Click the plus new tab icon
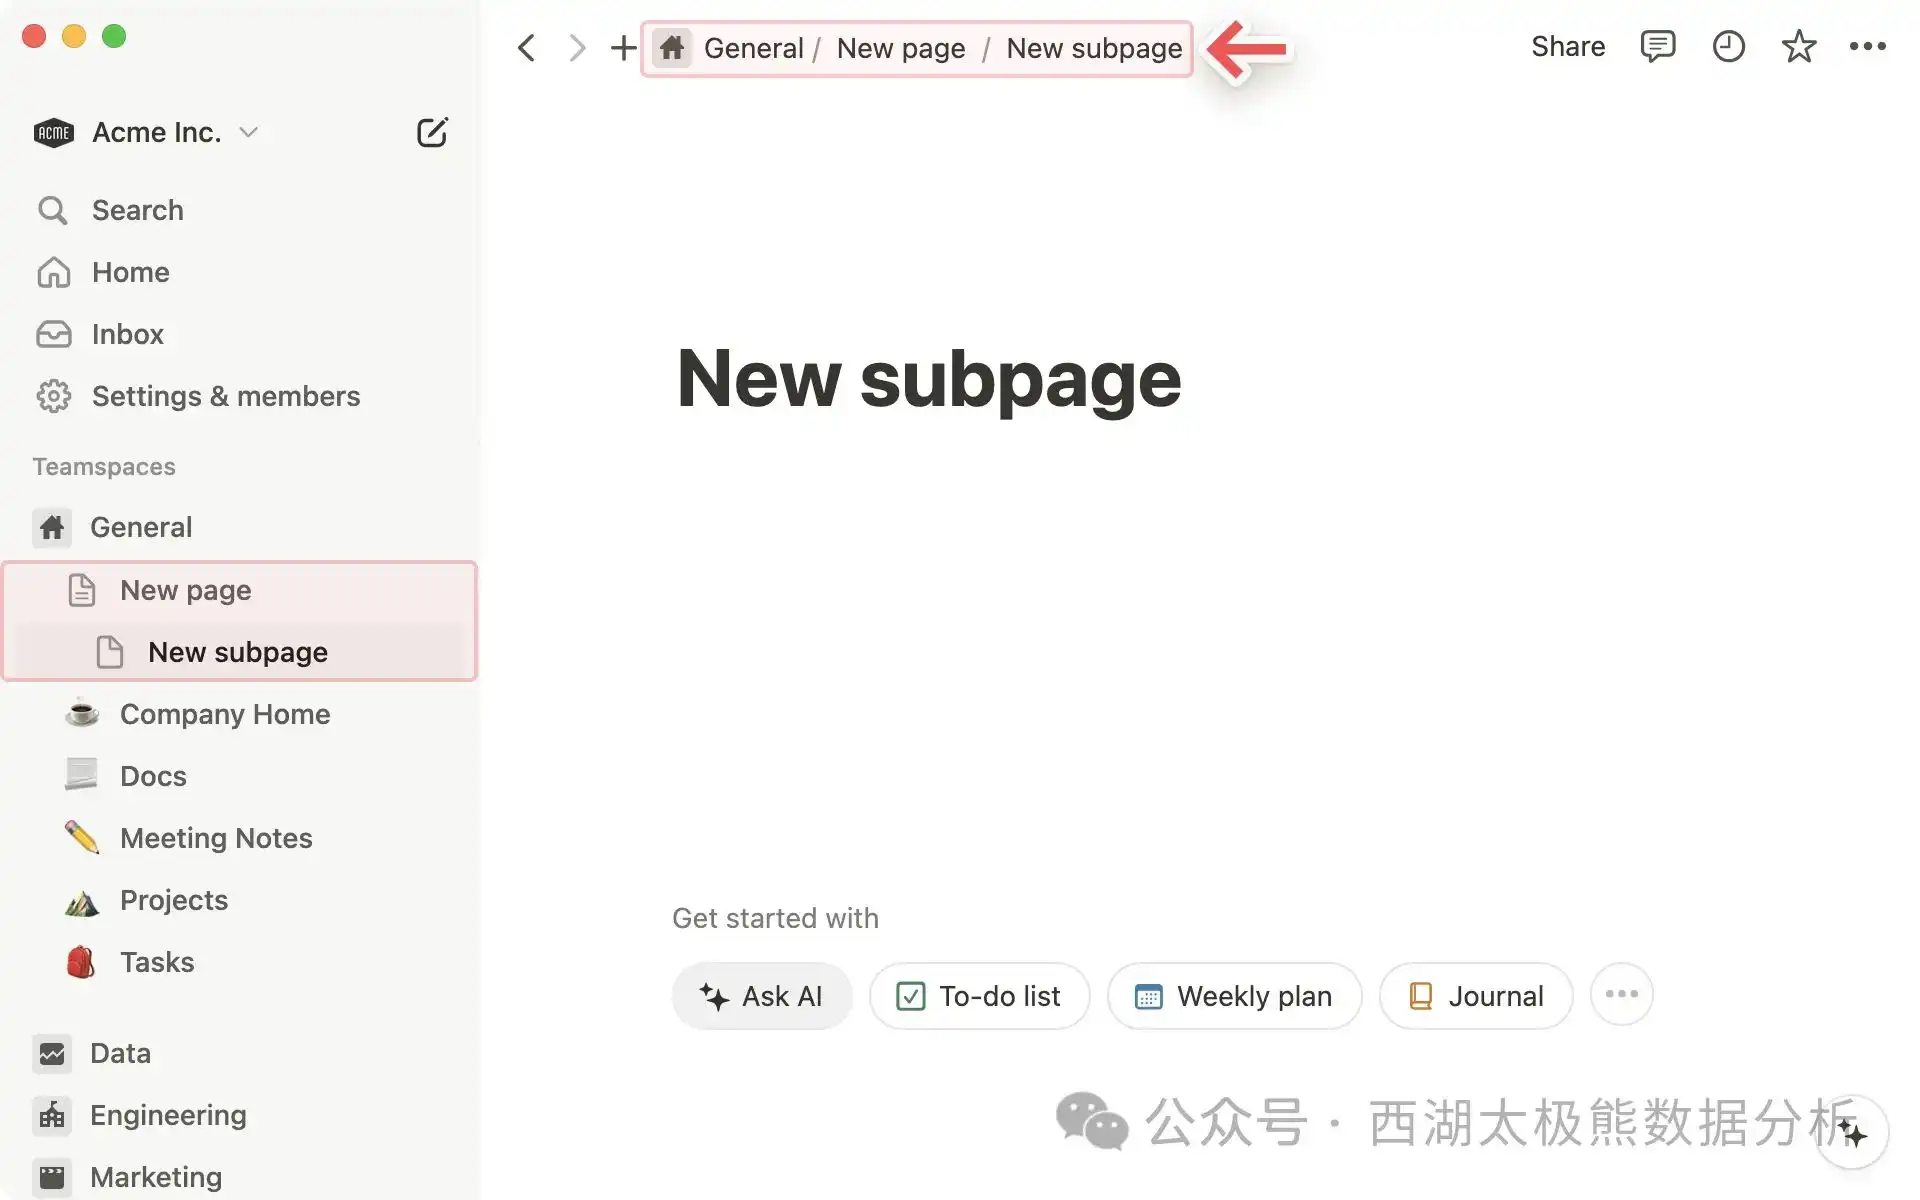This screenshot has height=1200, width=1920. (x=623, y=47)
